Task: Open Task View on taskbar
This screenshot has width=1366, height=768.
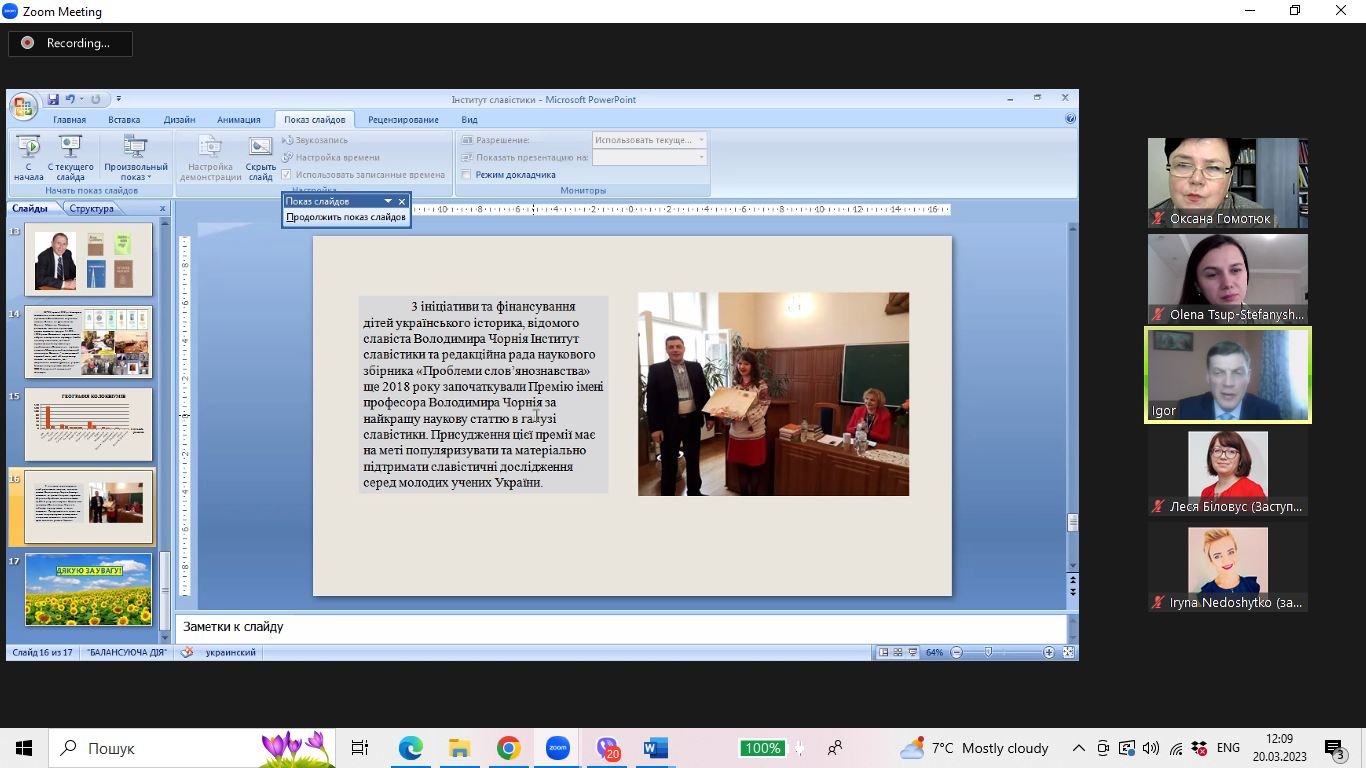Action: point(360,748)
